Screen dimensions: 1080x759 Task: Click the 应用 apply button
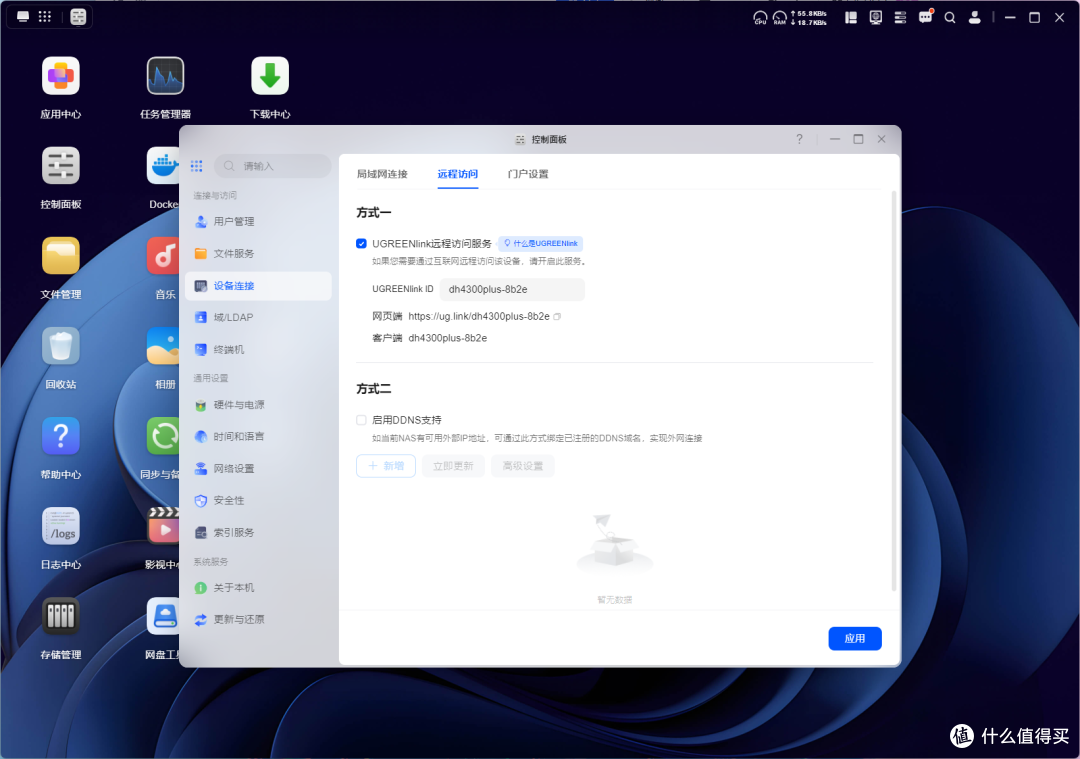[x=855, y=638]
